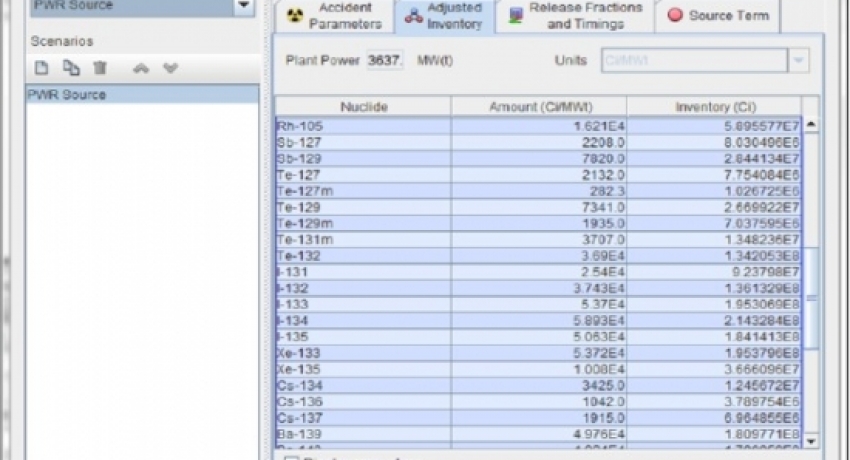This screenshot has height=460, width=850.
Task: Select the Cs-134 nuclide cell
Action: (x=363, y=386)
